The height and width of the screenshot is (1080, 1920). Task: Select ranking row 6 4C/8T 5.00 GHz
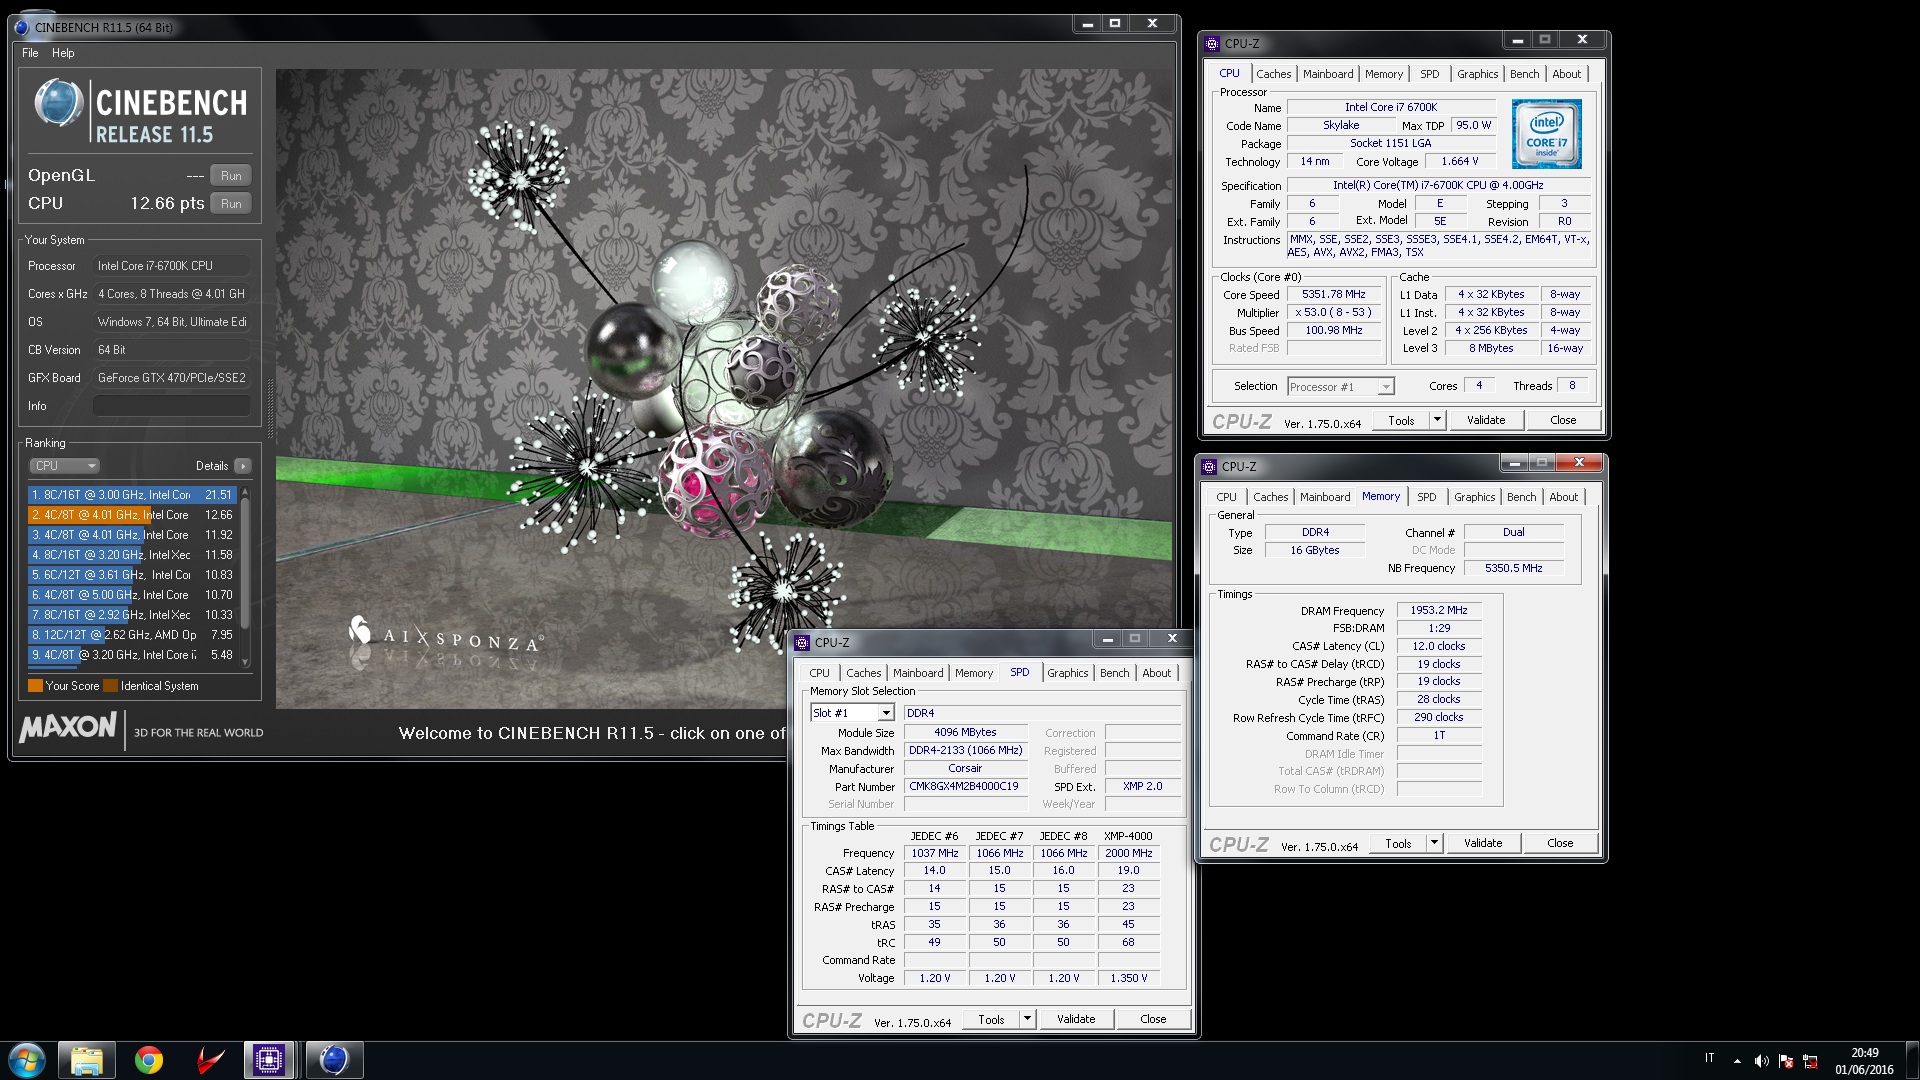click(x=132, y=595)
